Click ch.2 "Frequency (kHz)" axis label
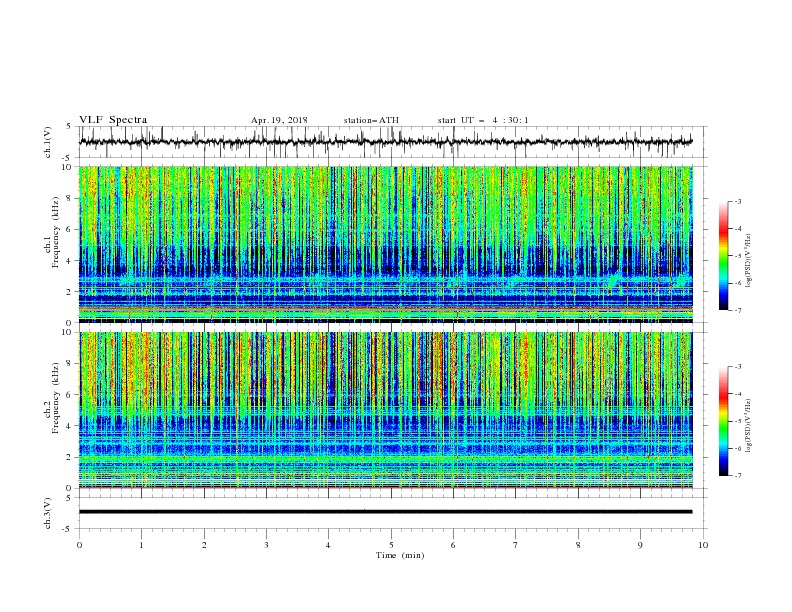 tap(56, 398)
